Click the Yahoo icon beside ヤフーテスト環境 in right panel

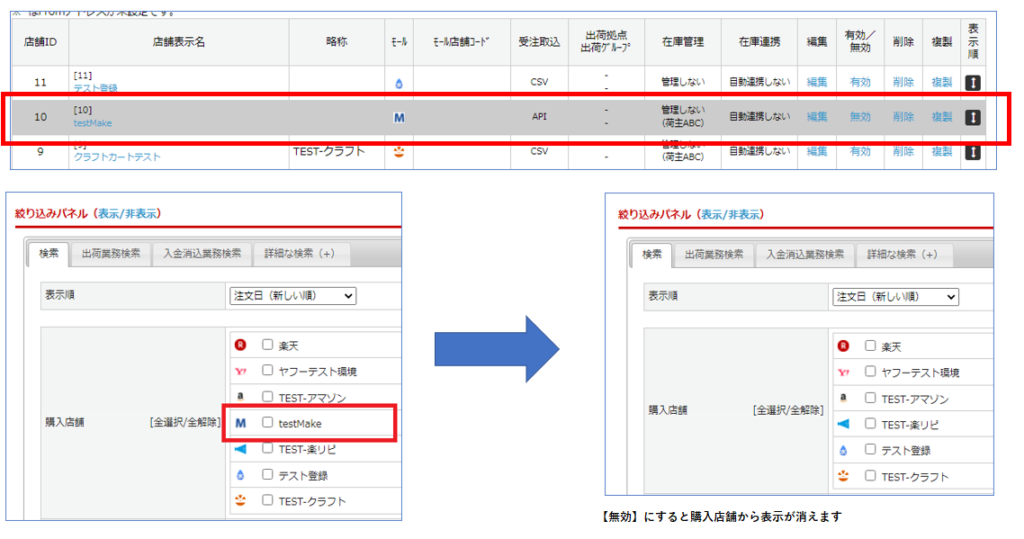pyautogui.click(x=844, y=372)
